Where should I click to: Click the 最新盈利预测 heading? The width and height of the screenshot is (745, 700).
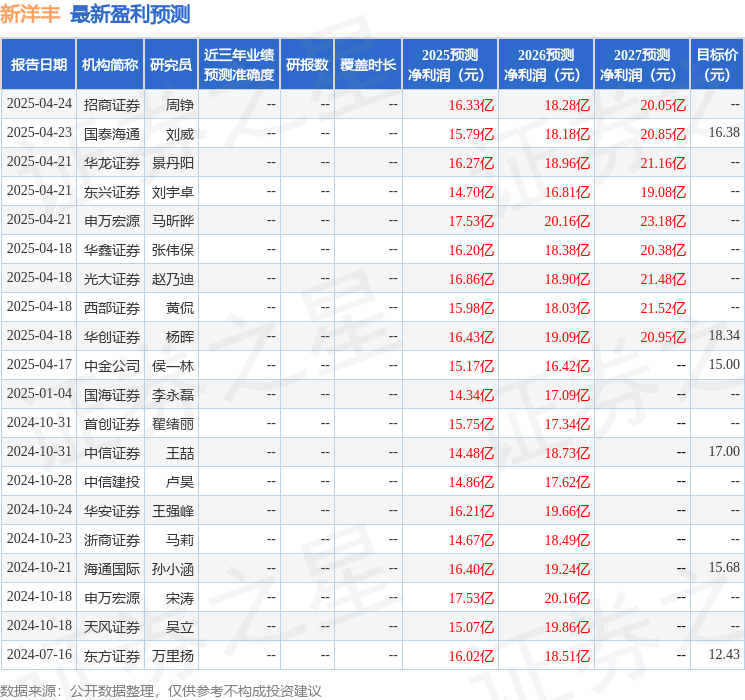130,14
